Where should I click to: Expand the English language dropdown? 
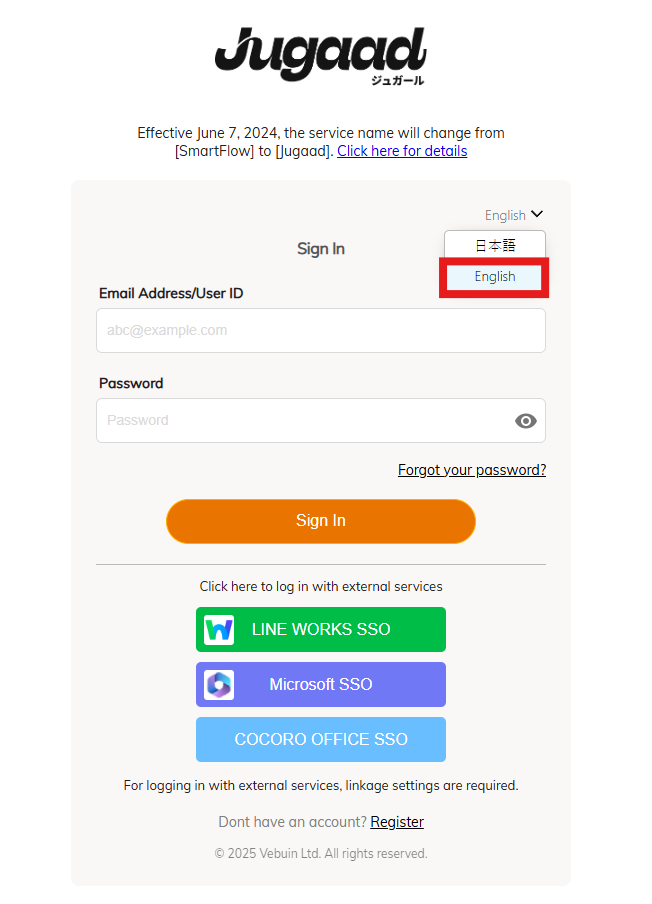(514, 215)
